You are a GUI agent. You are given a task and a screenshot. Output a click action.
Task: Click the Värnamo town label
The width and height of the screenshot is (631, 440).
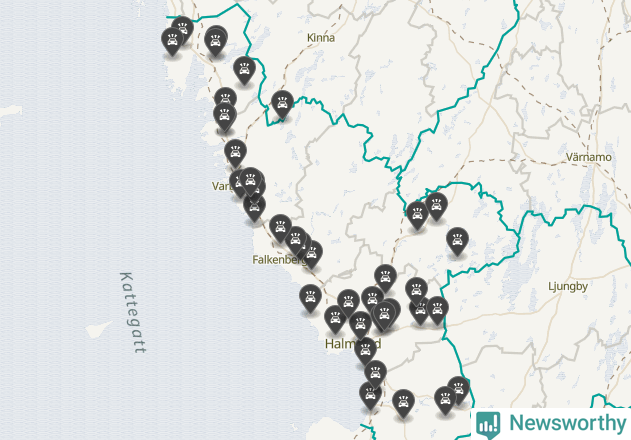tap(588, 157)
